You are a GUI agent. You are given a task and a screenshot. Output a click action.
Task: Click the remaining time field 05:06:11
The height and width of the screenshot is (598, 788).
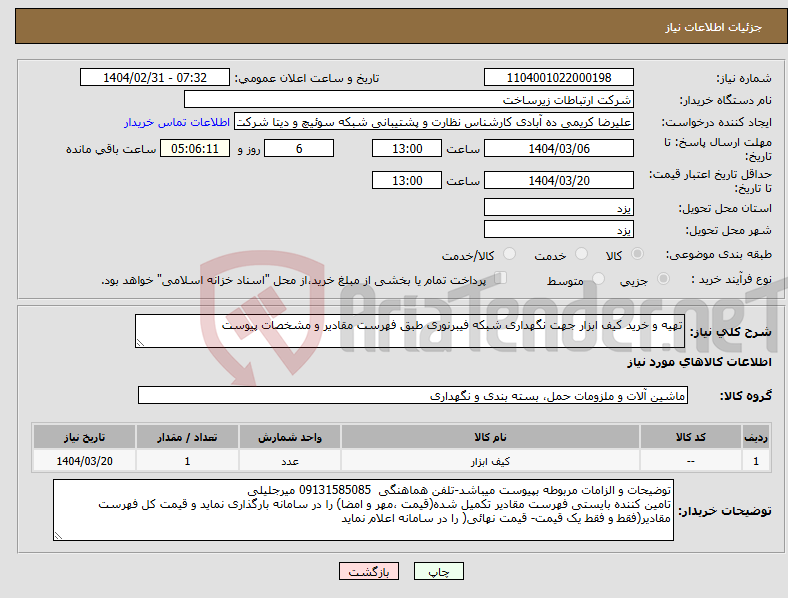[195, 149]
